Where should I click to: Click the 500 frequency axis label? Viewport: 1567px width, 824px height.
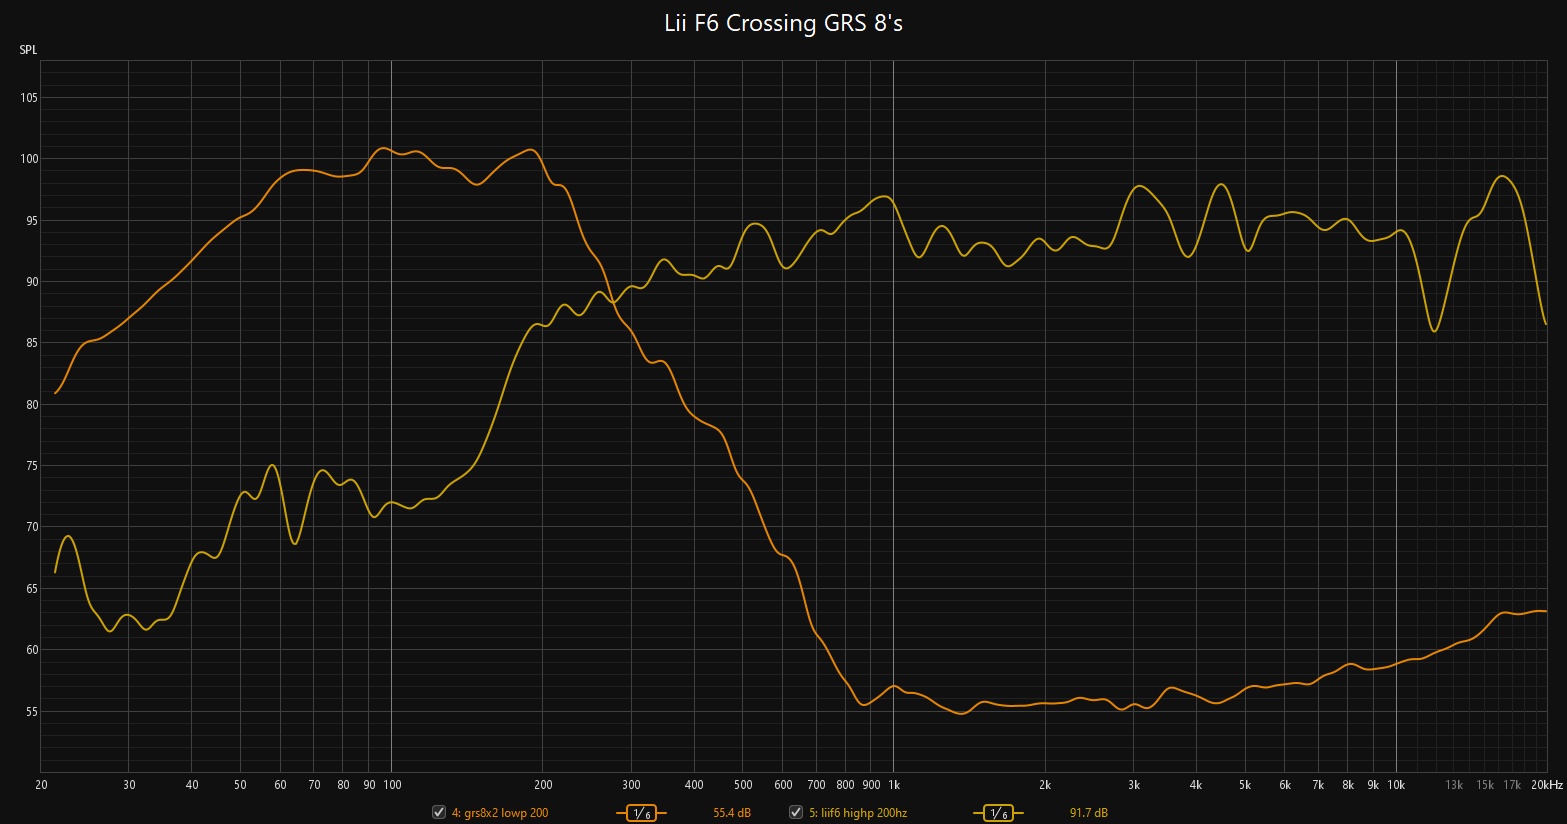pos(743,785)
